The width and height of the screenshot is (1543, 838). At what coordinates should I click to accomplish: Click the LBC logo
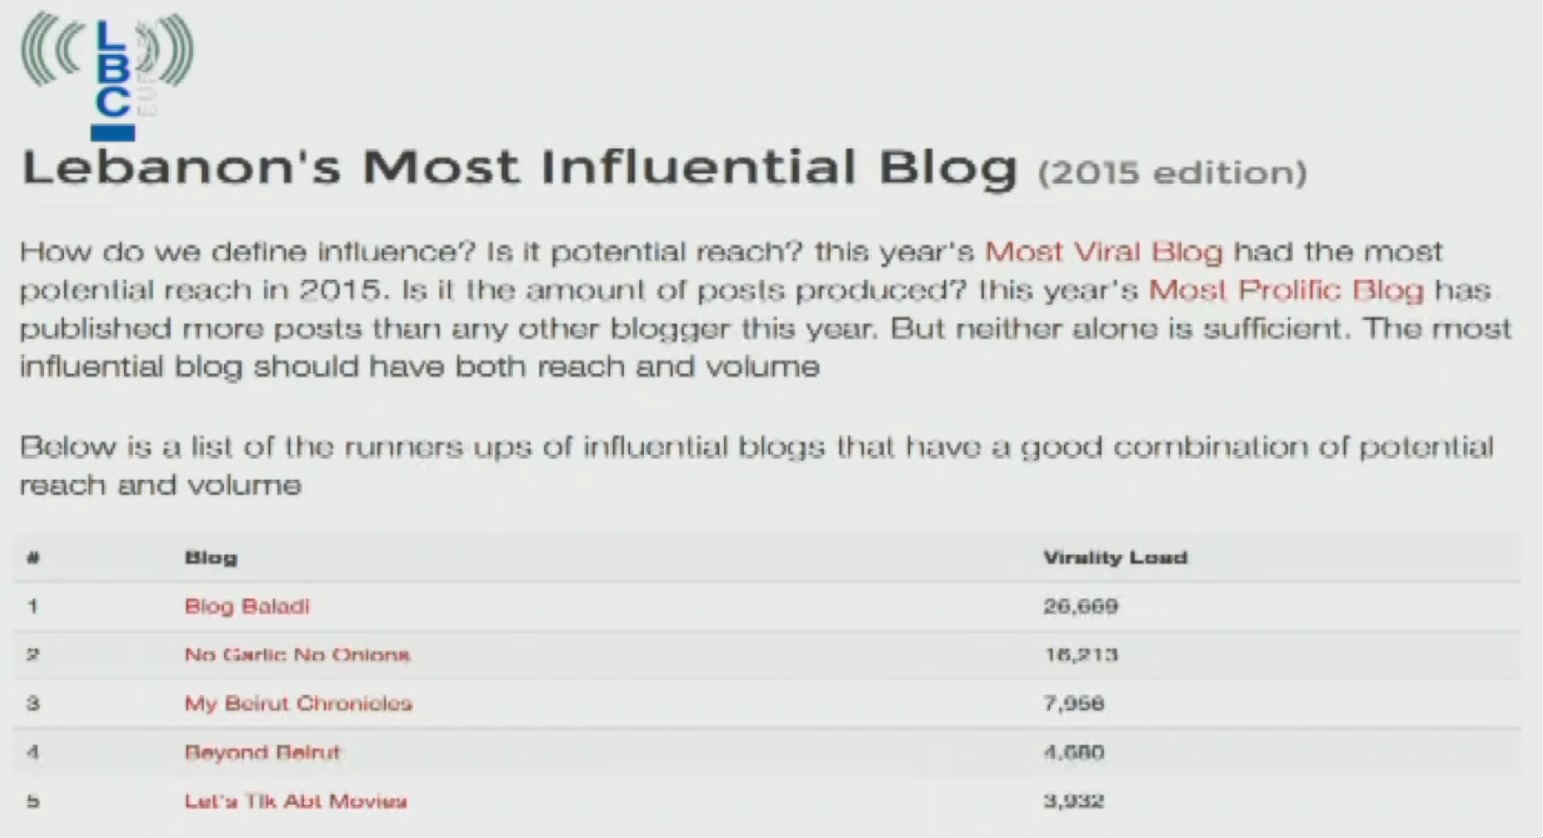click(x=108, y=75)
